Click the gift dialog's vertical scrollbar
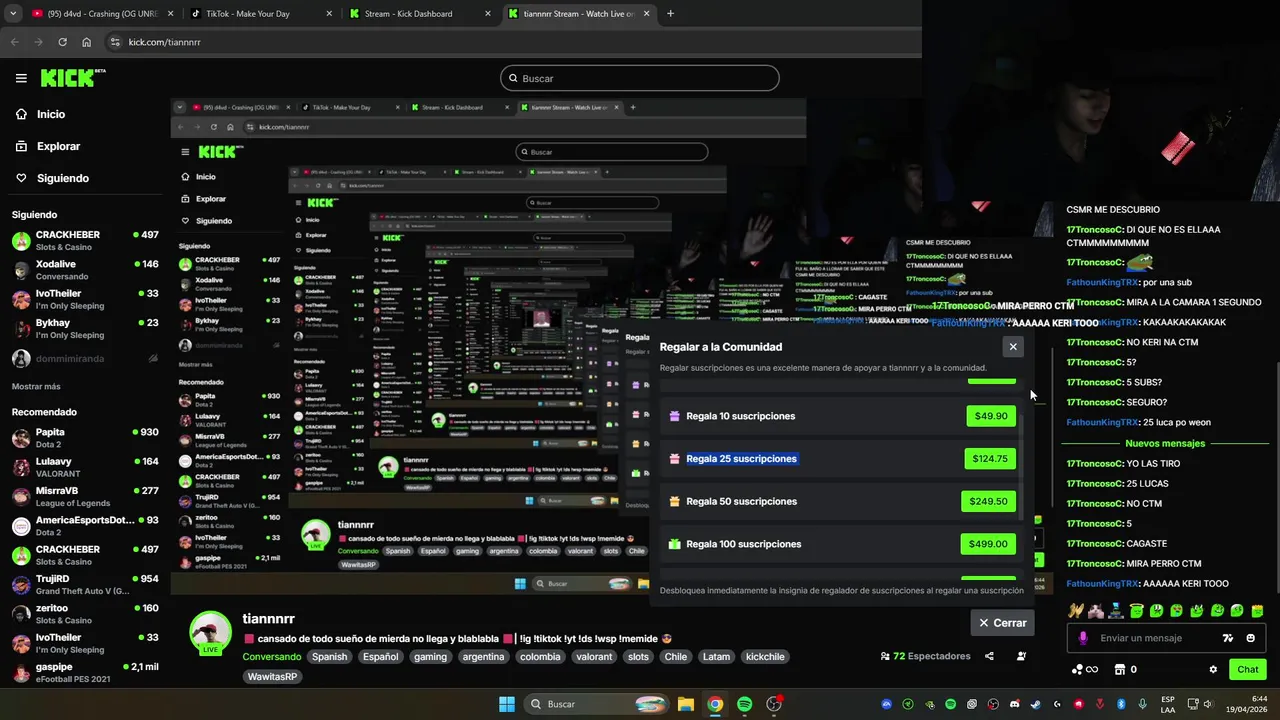Screen dimensions: 1280x720 click(1021, 465)
